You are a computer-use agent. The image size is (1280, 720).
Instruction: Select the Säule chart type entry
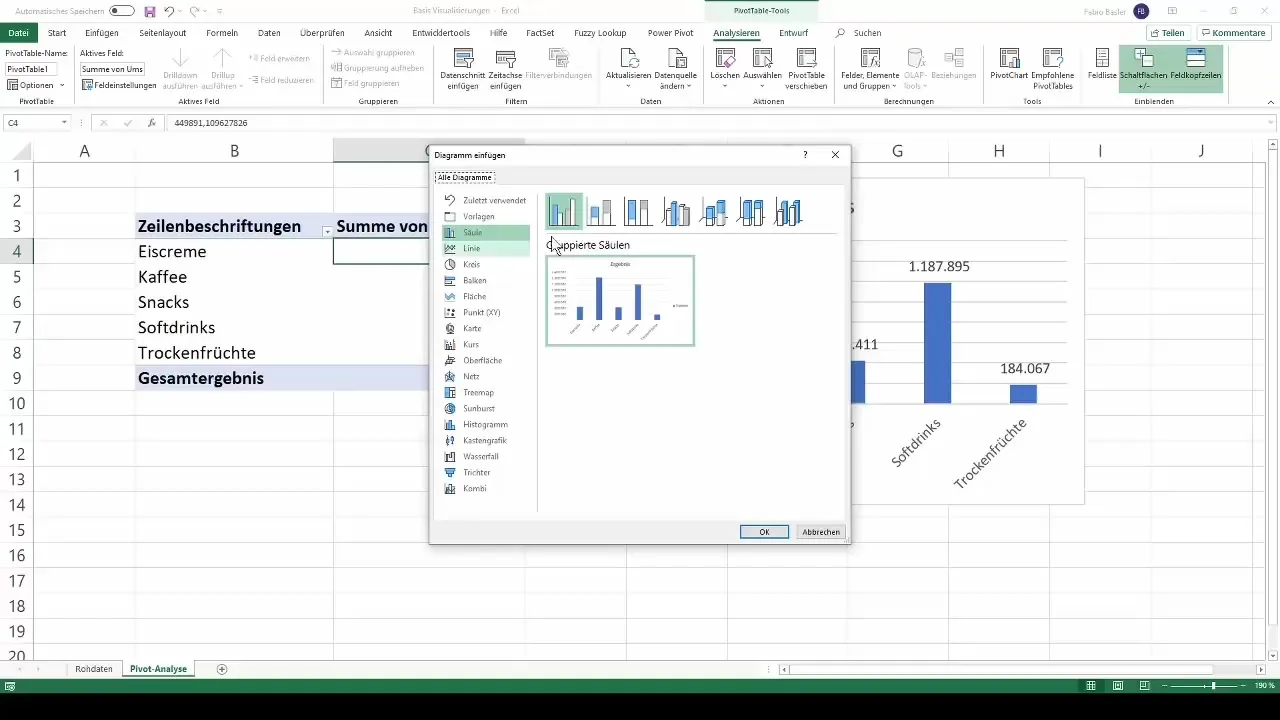(485, 232)
